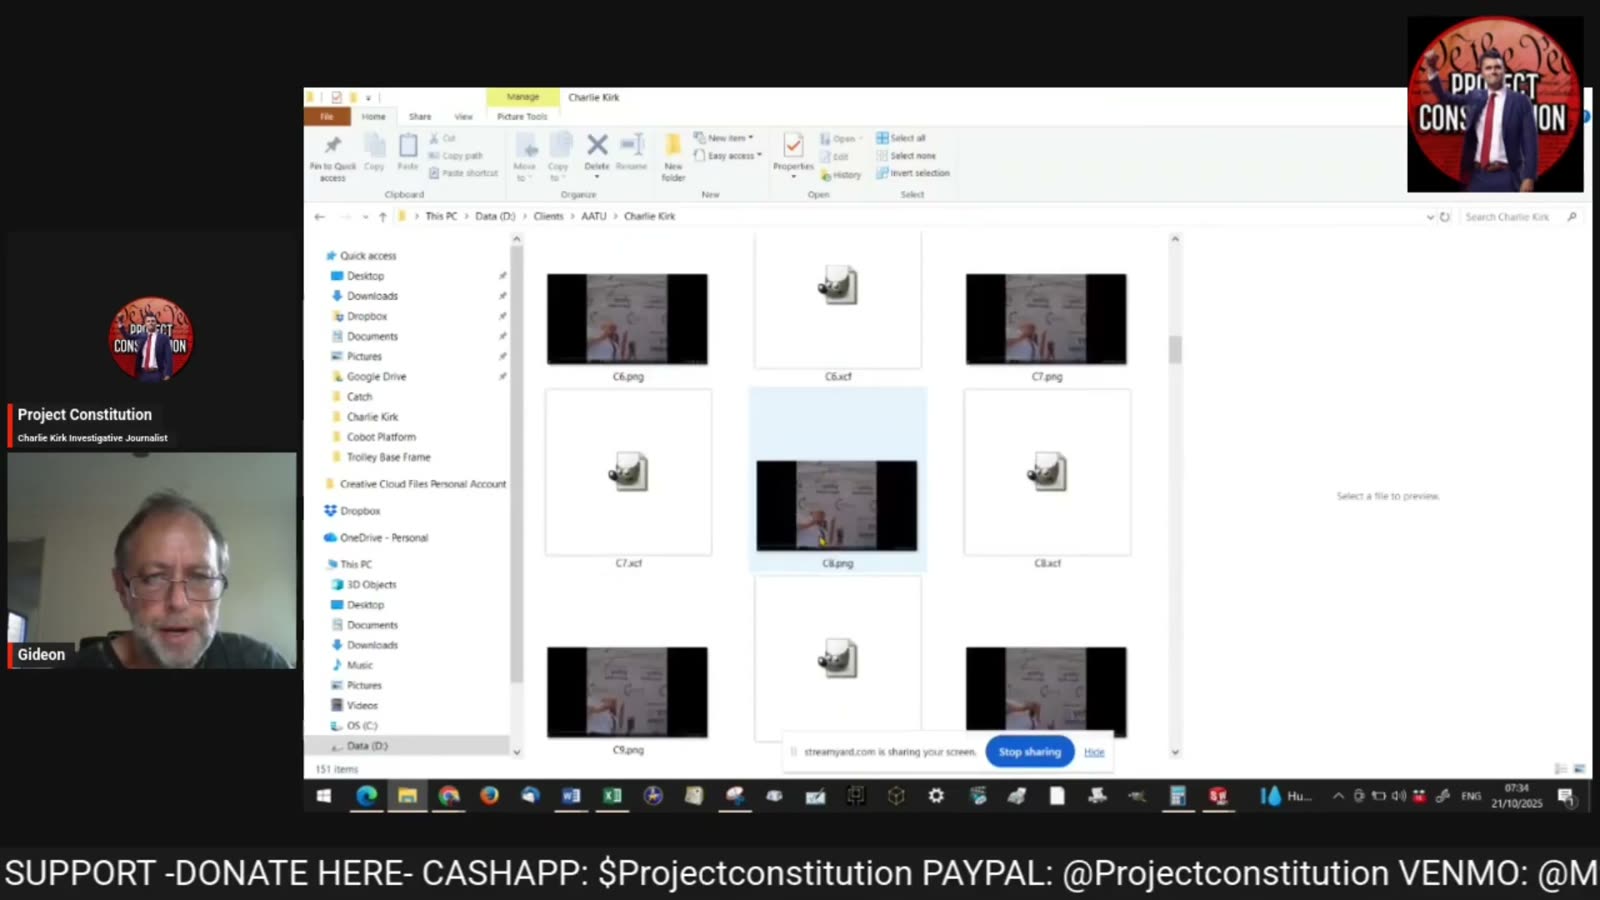Select the C6.png thumbnail
1600x900 pixels.
coord(627,319)
